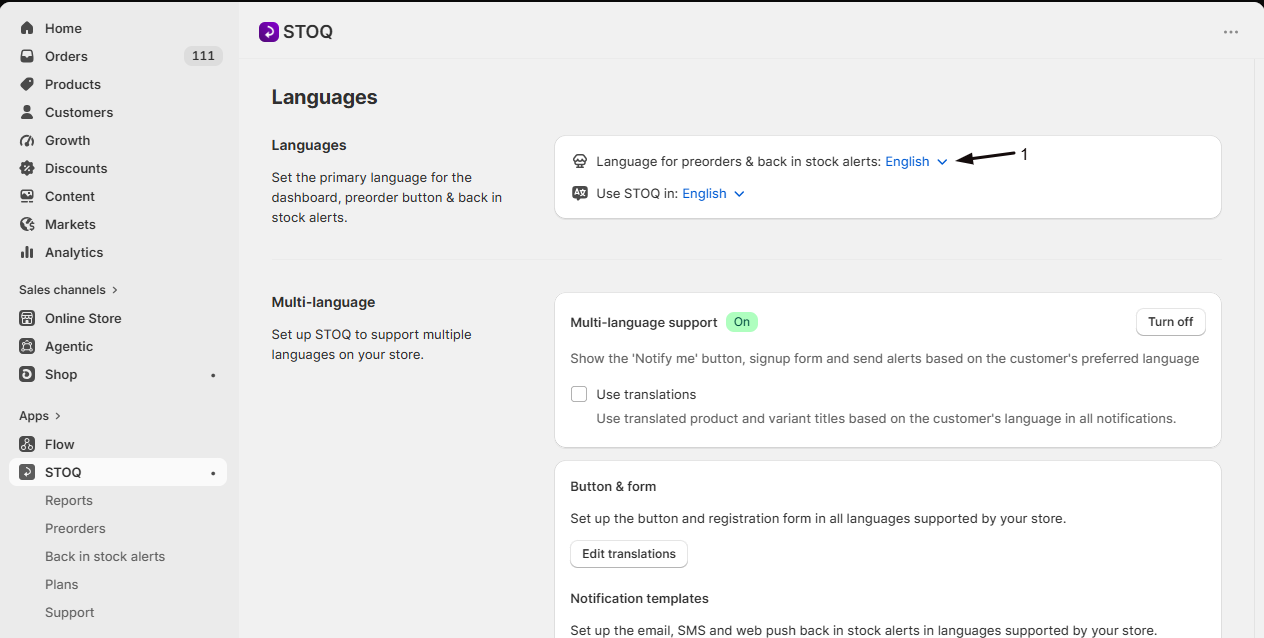The height and width of the screenshot is (638, 1264).
Task: Expand the Apps section
Action: coord(40,416)
